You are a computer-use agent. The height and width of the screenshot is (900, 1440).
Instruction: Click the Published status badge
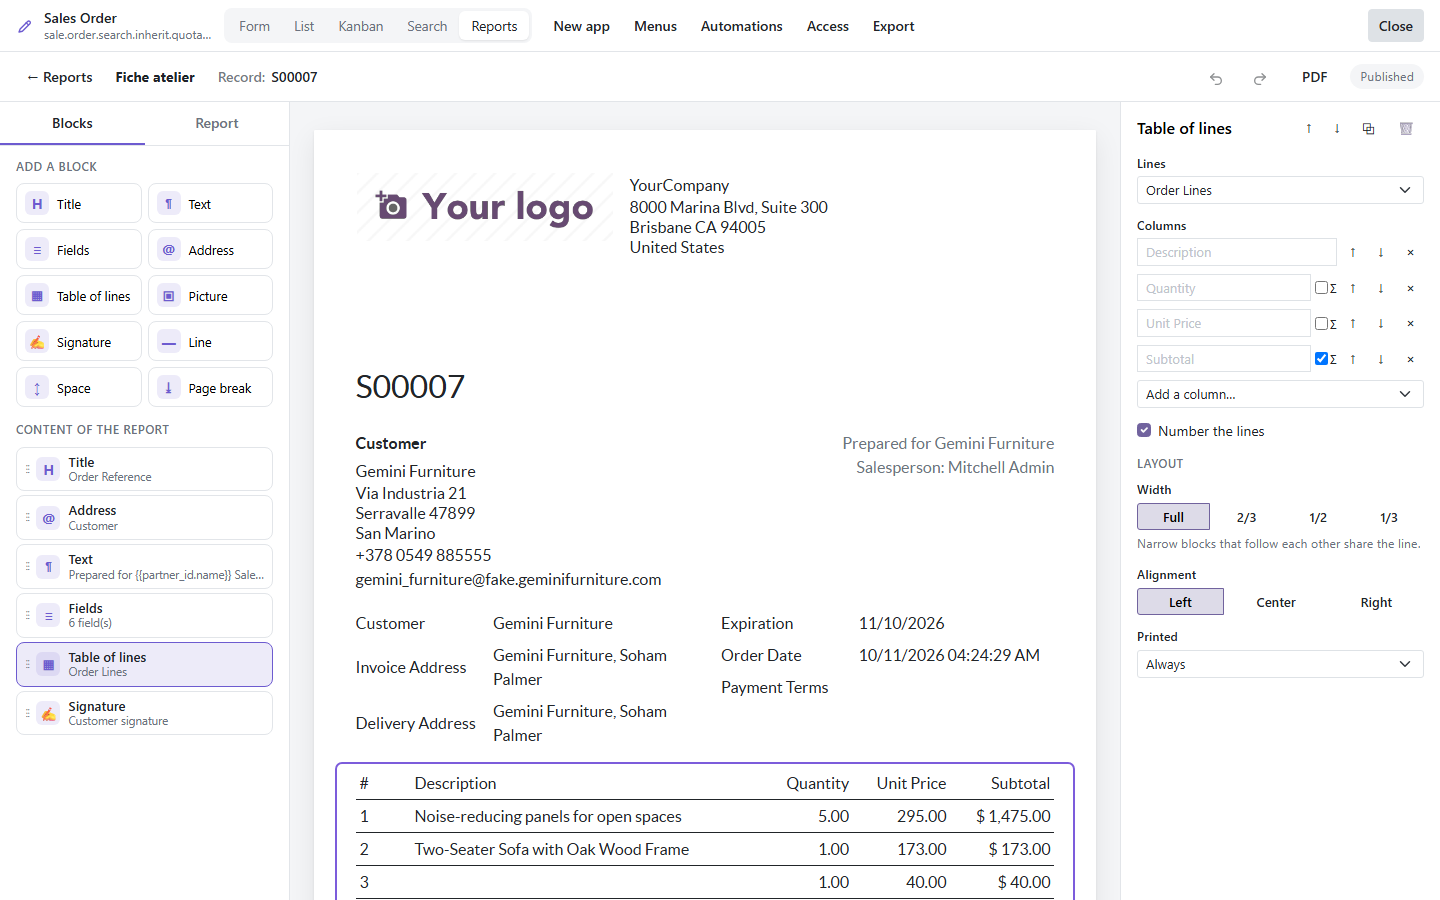[1386, 77]
